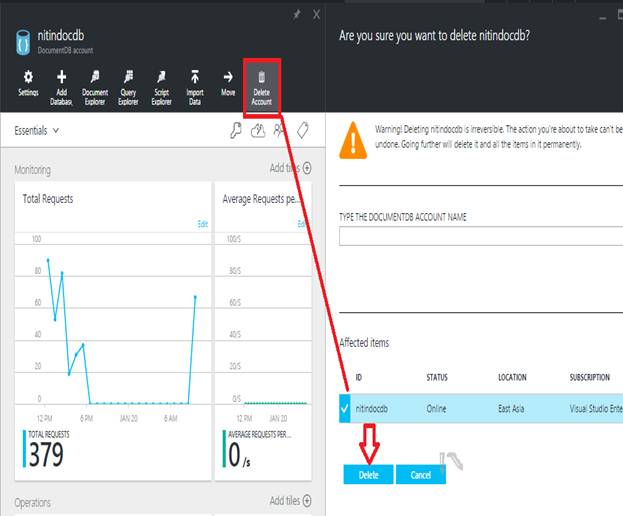Open the Average Requests per second tile
The width and height of the screenshot is (623, 516).
point(263,331)
